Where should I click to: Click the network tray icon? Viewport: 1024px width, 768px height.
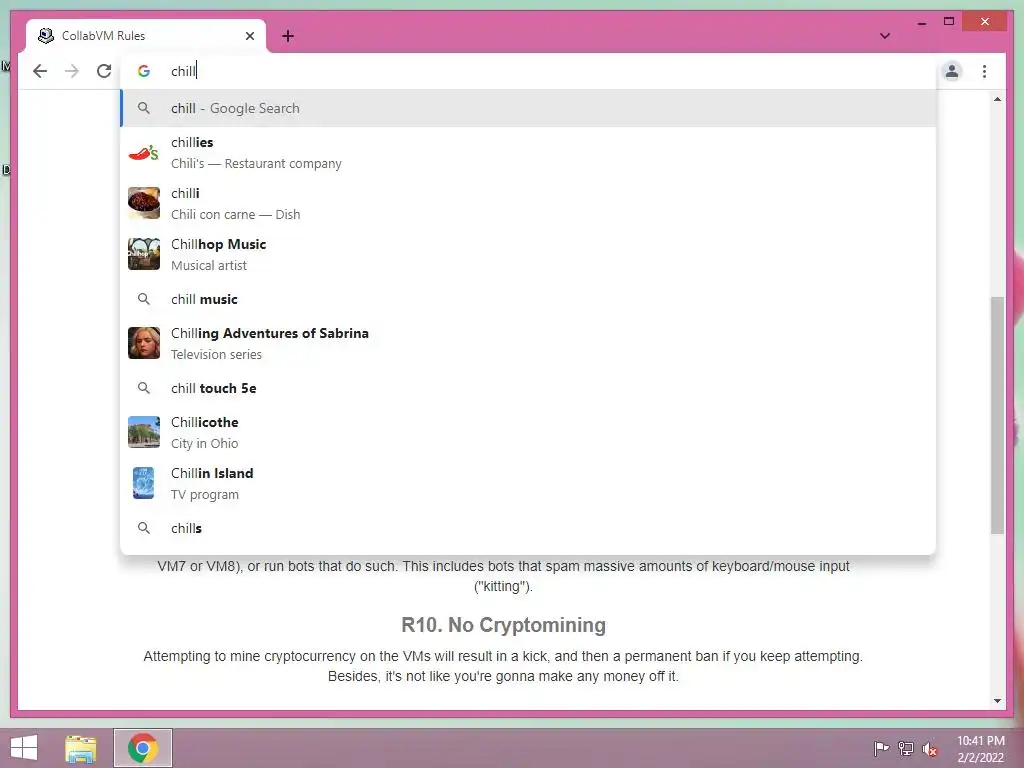906,748
